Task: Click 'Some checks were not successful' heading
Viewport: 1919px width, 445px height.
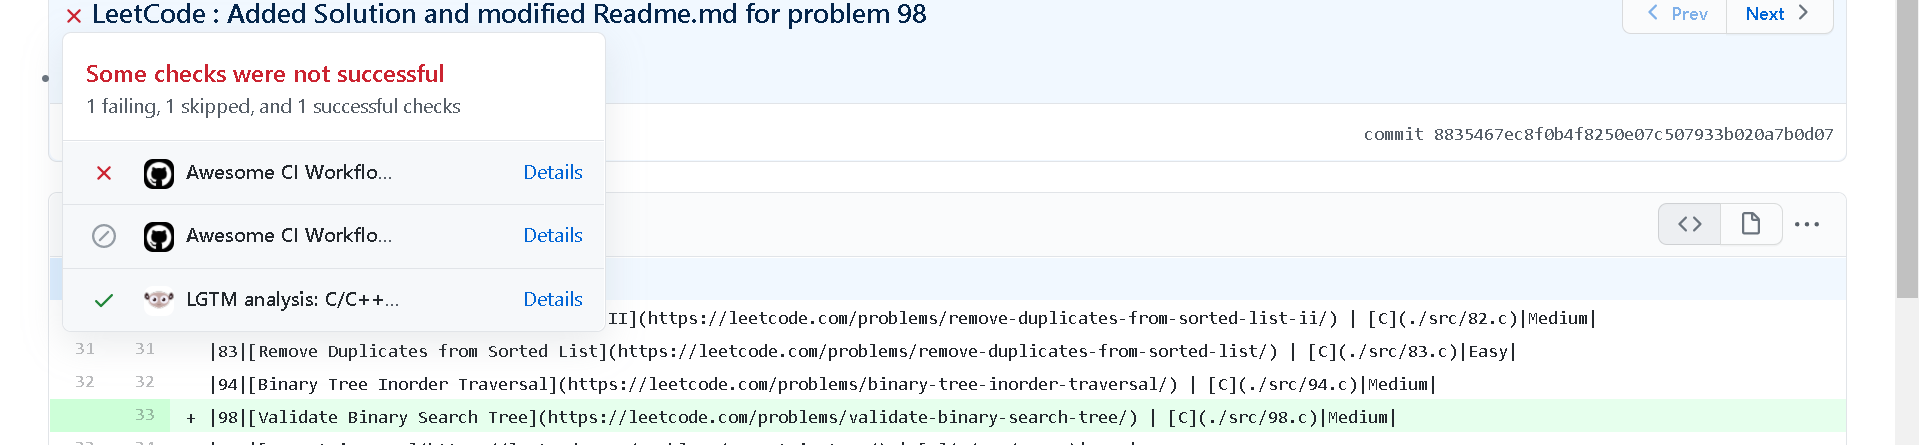Action: pos(265,74)
